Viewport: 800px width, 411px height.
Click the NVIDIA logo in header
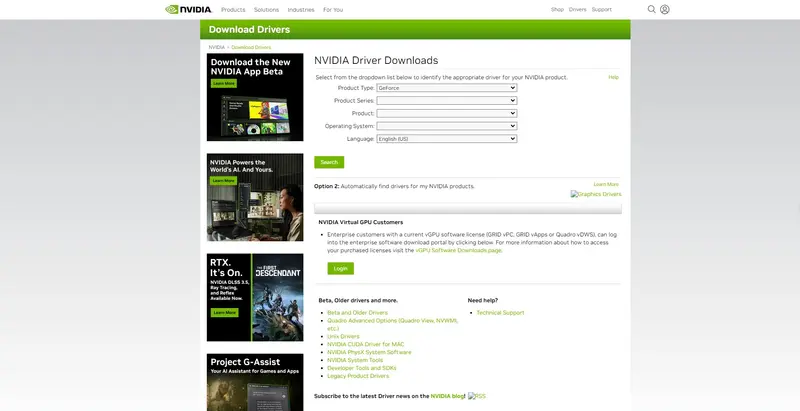point(187,9)
